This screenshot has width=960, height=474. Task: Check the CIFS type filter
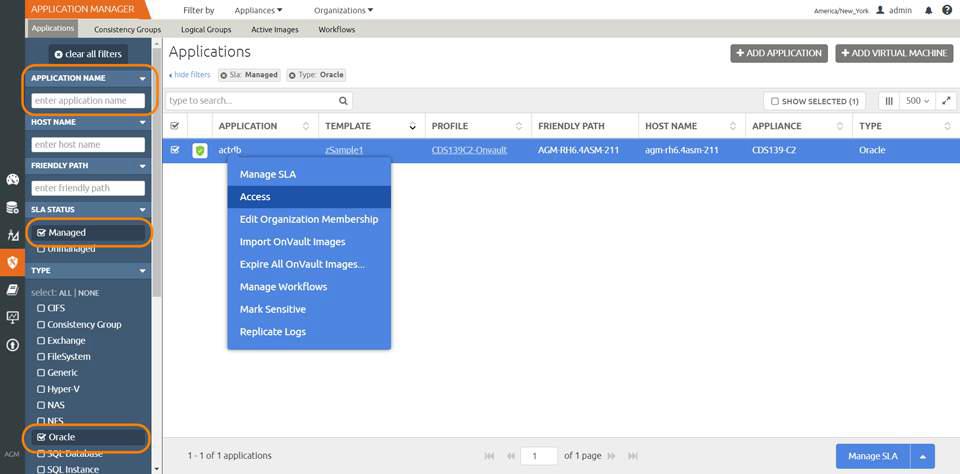pyautogui.click(x=41, y=308)
